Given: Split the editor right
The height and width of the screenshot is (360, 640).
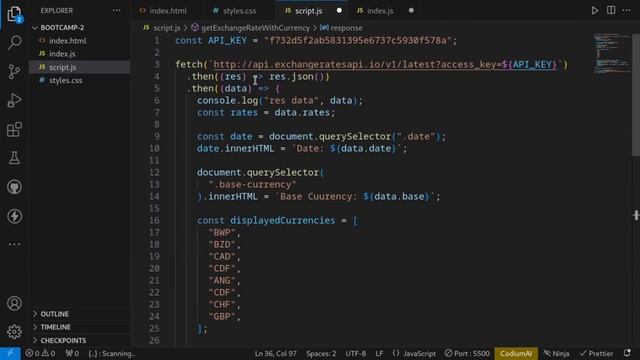Looking at the screenshot, I should [x=611, y=11].
